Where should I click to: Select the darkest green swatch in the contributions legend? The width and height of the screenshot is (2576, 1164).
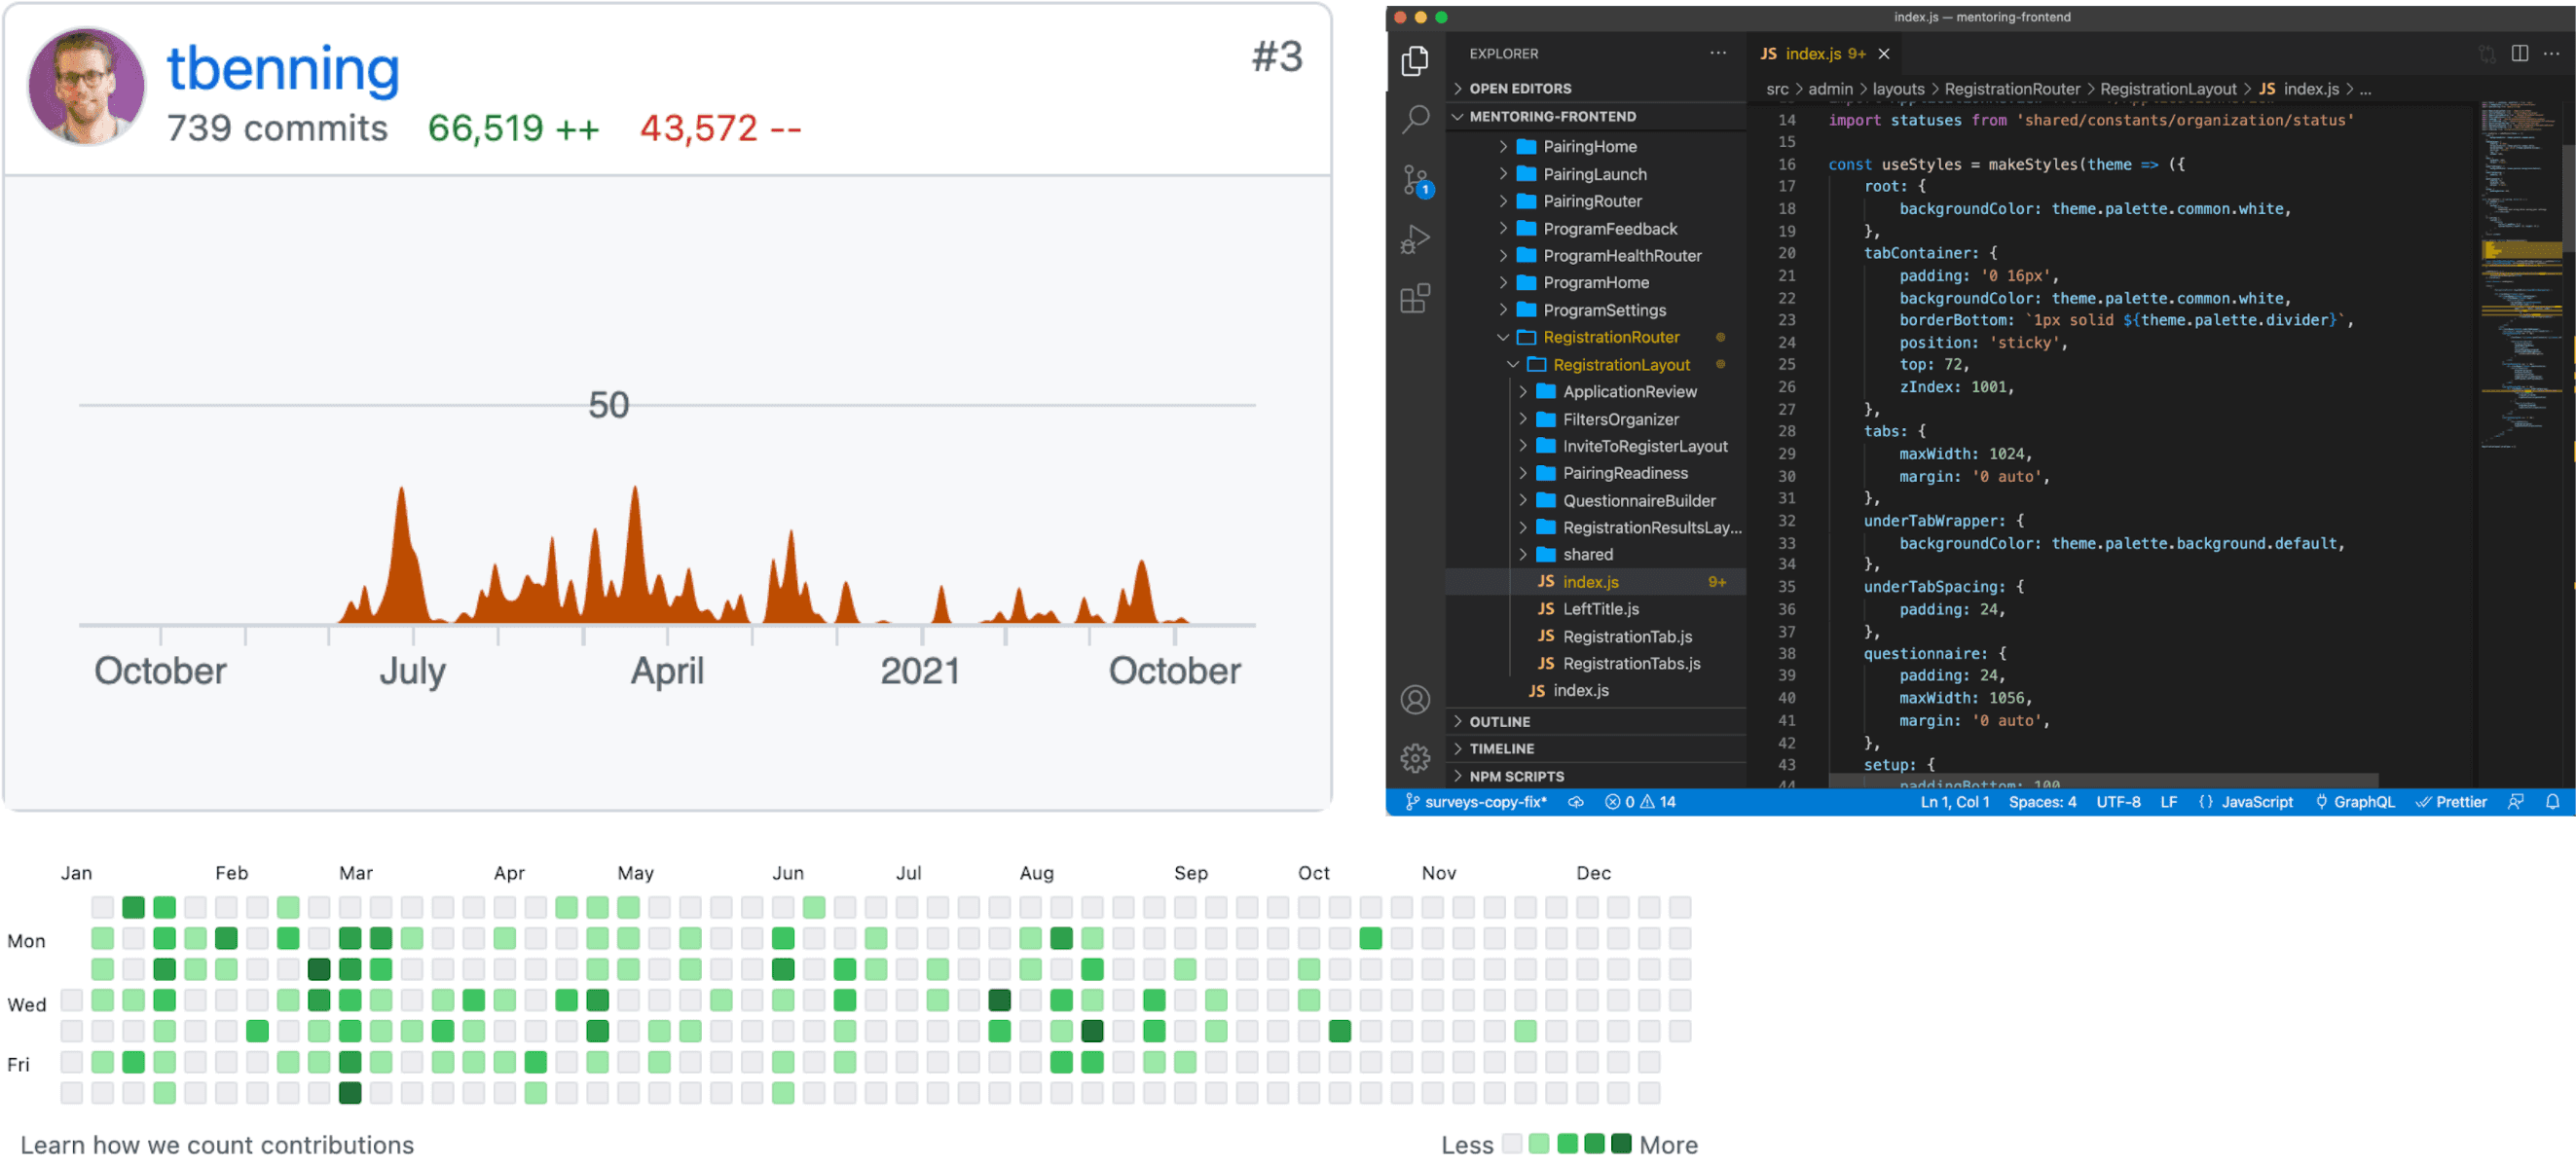point(1621,1143)
